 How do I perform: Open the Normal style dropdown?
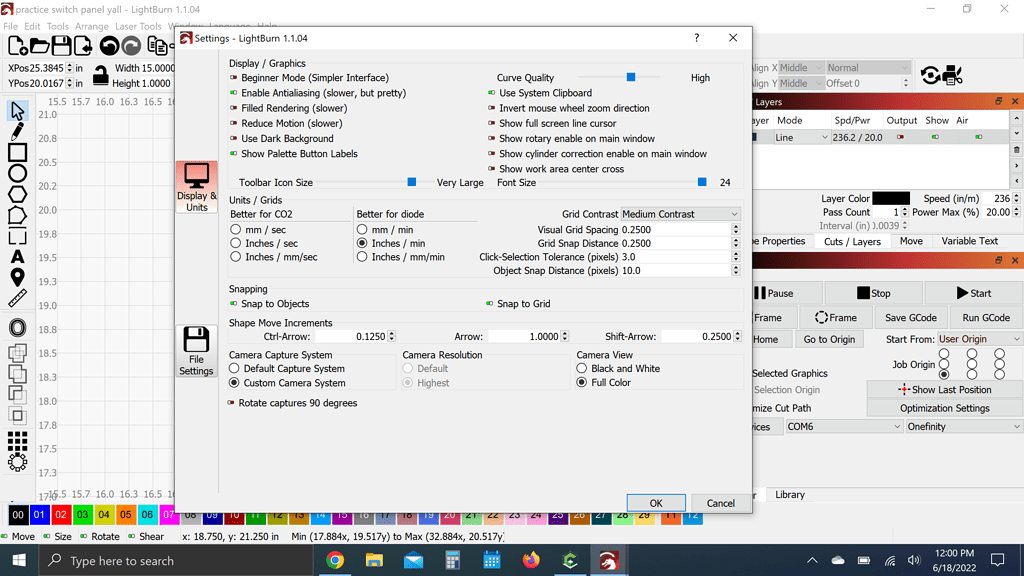coord(867,68)
